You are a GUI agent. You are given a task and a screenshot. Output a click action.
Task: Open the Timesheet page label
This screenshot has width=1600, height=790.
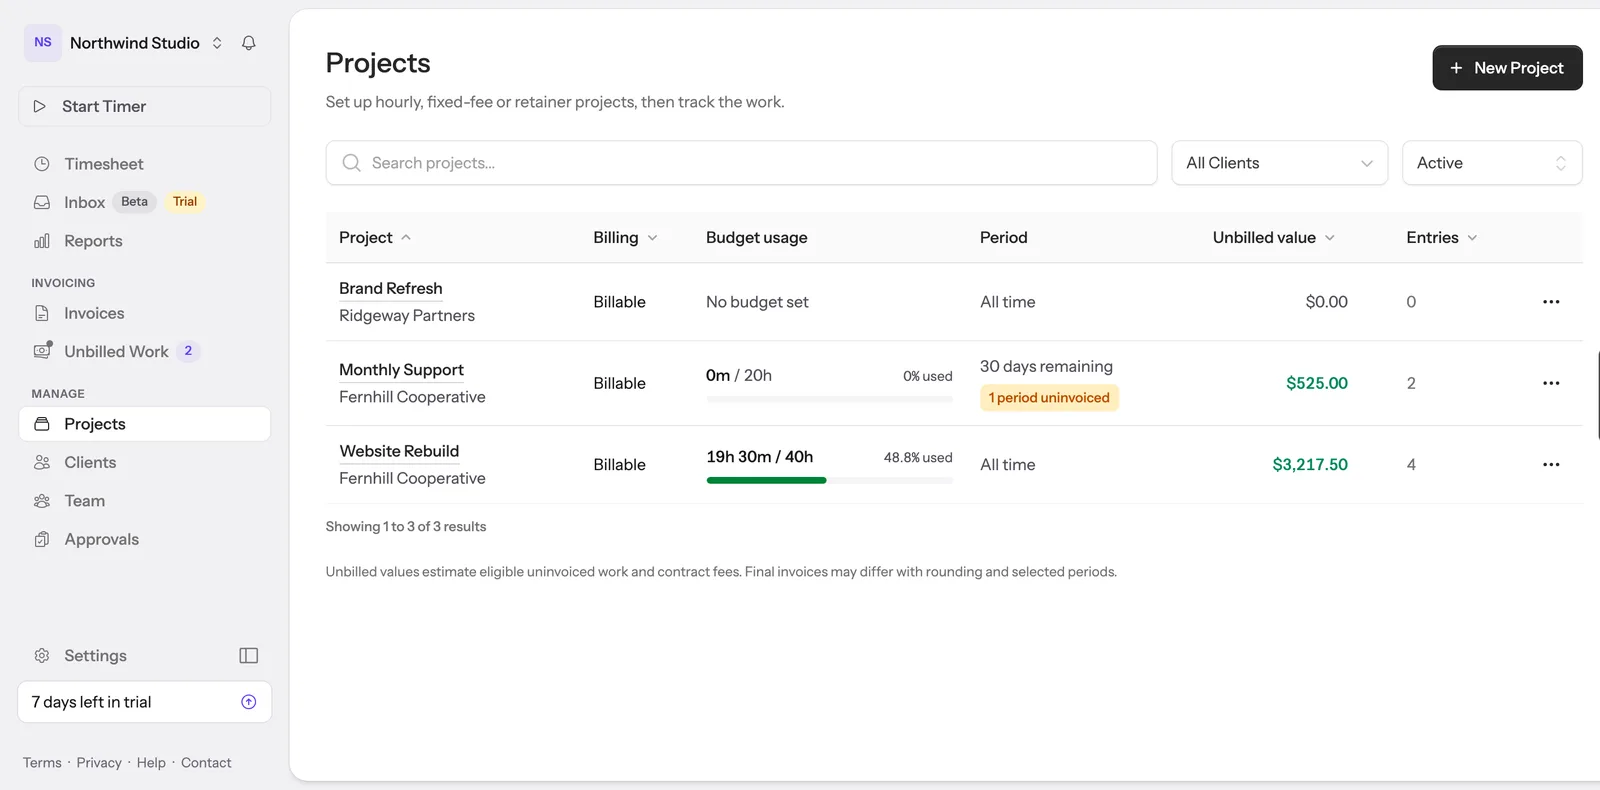[104, 164]
